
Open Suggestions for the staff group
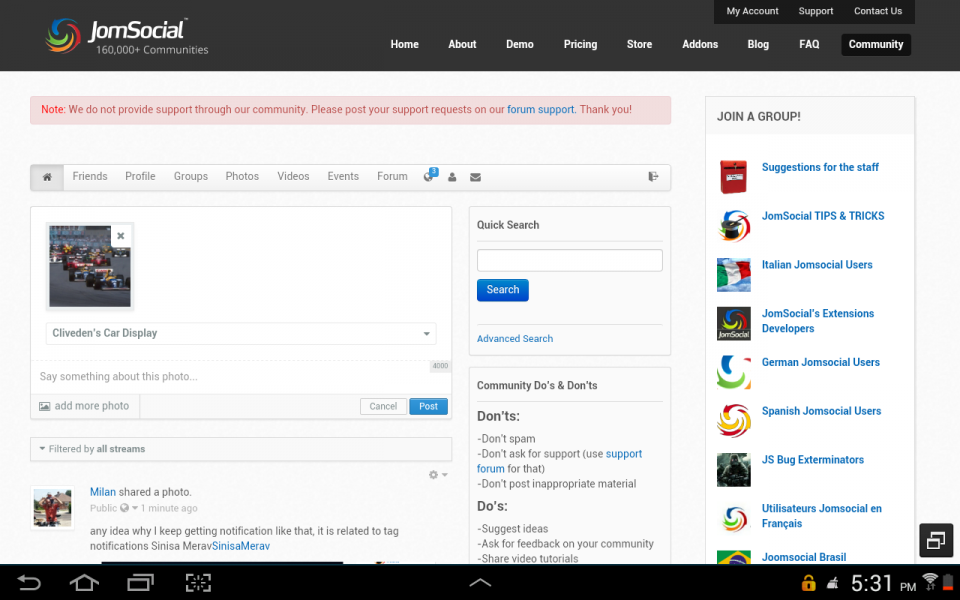[x=820, y=167]
